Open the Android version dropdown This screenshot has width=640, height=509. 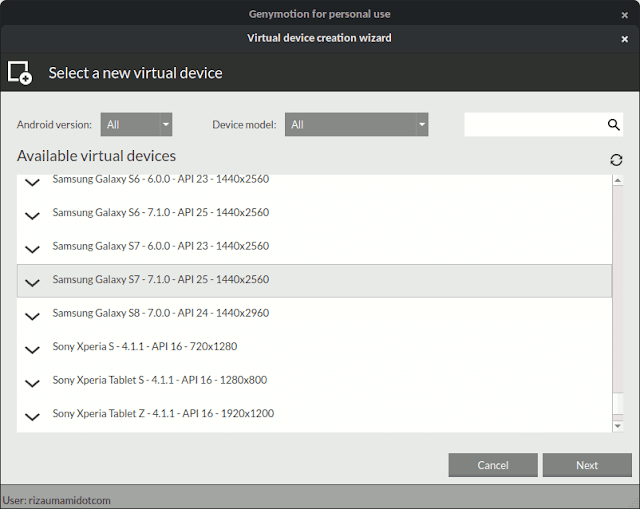point(136,124)
